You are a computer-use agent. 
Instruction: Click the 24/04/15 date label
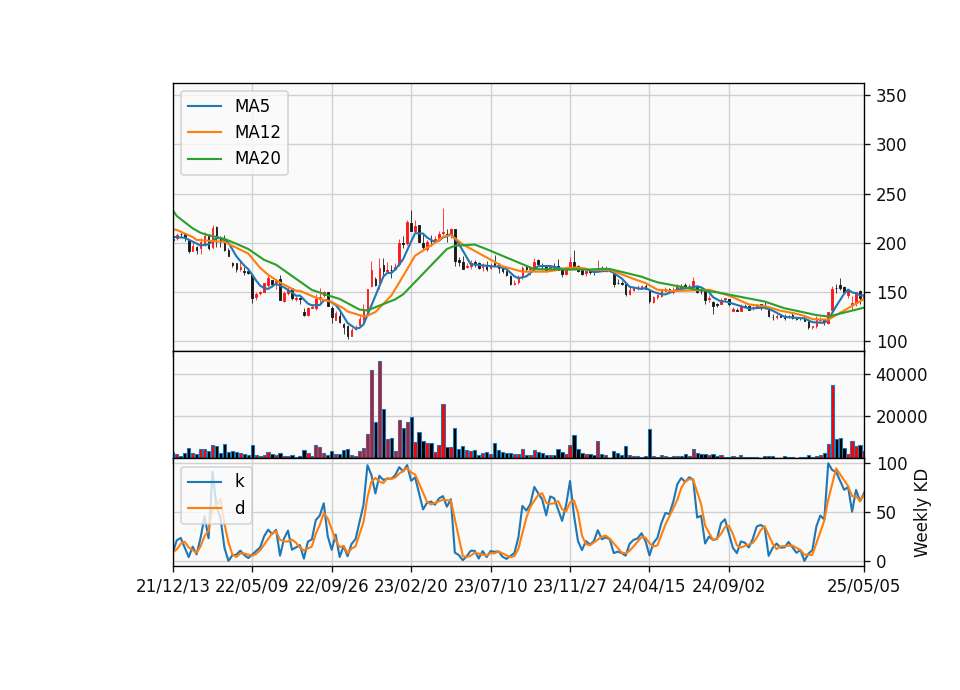tap(648, 586)
